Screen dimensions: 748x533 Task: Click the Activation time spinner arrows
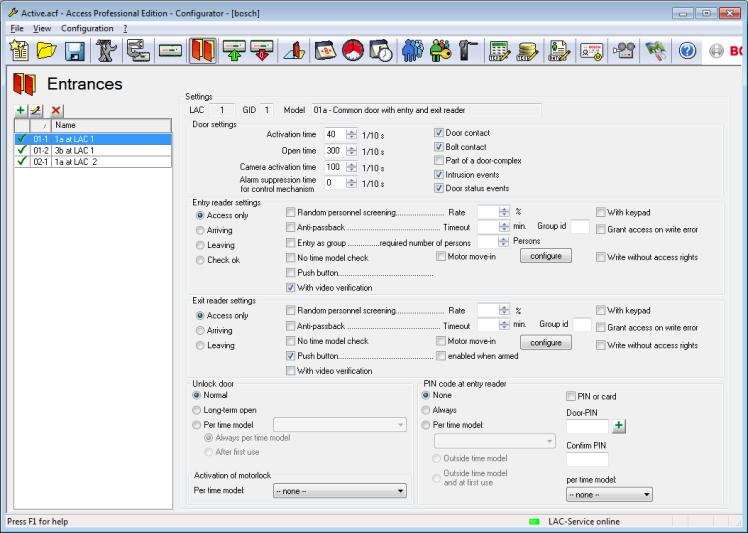tap(352, 135)
